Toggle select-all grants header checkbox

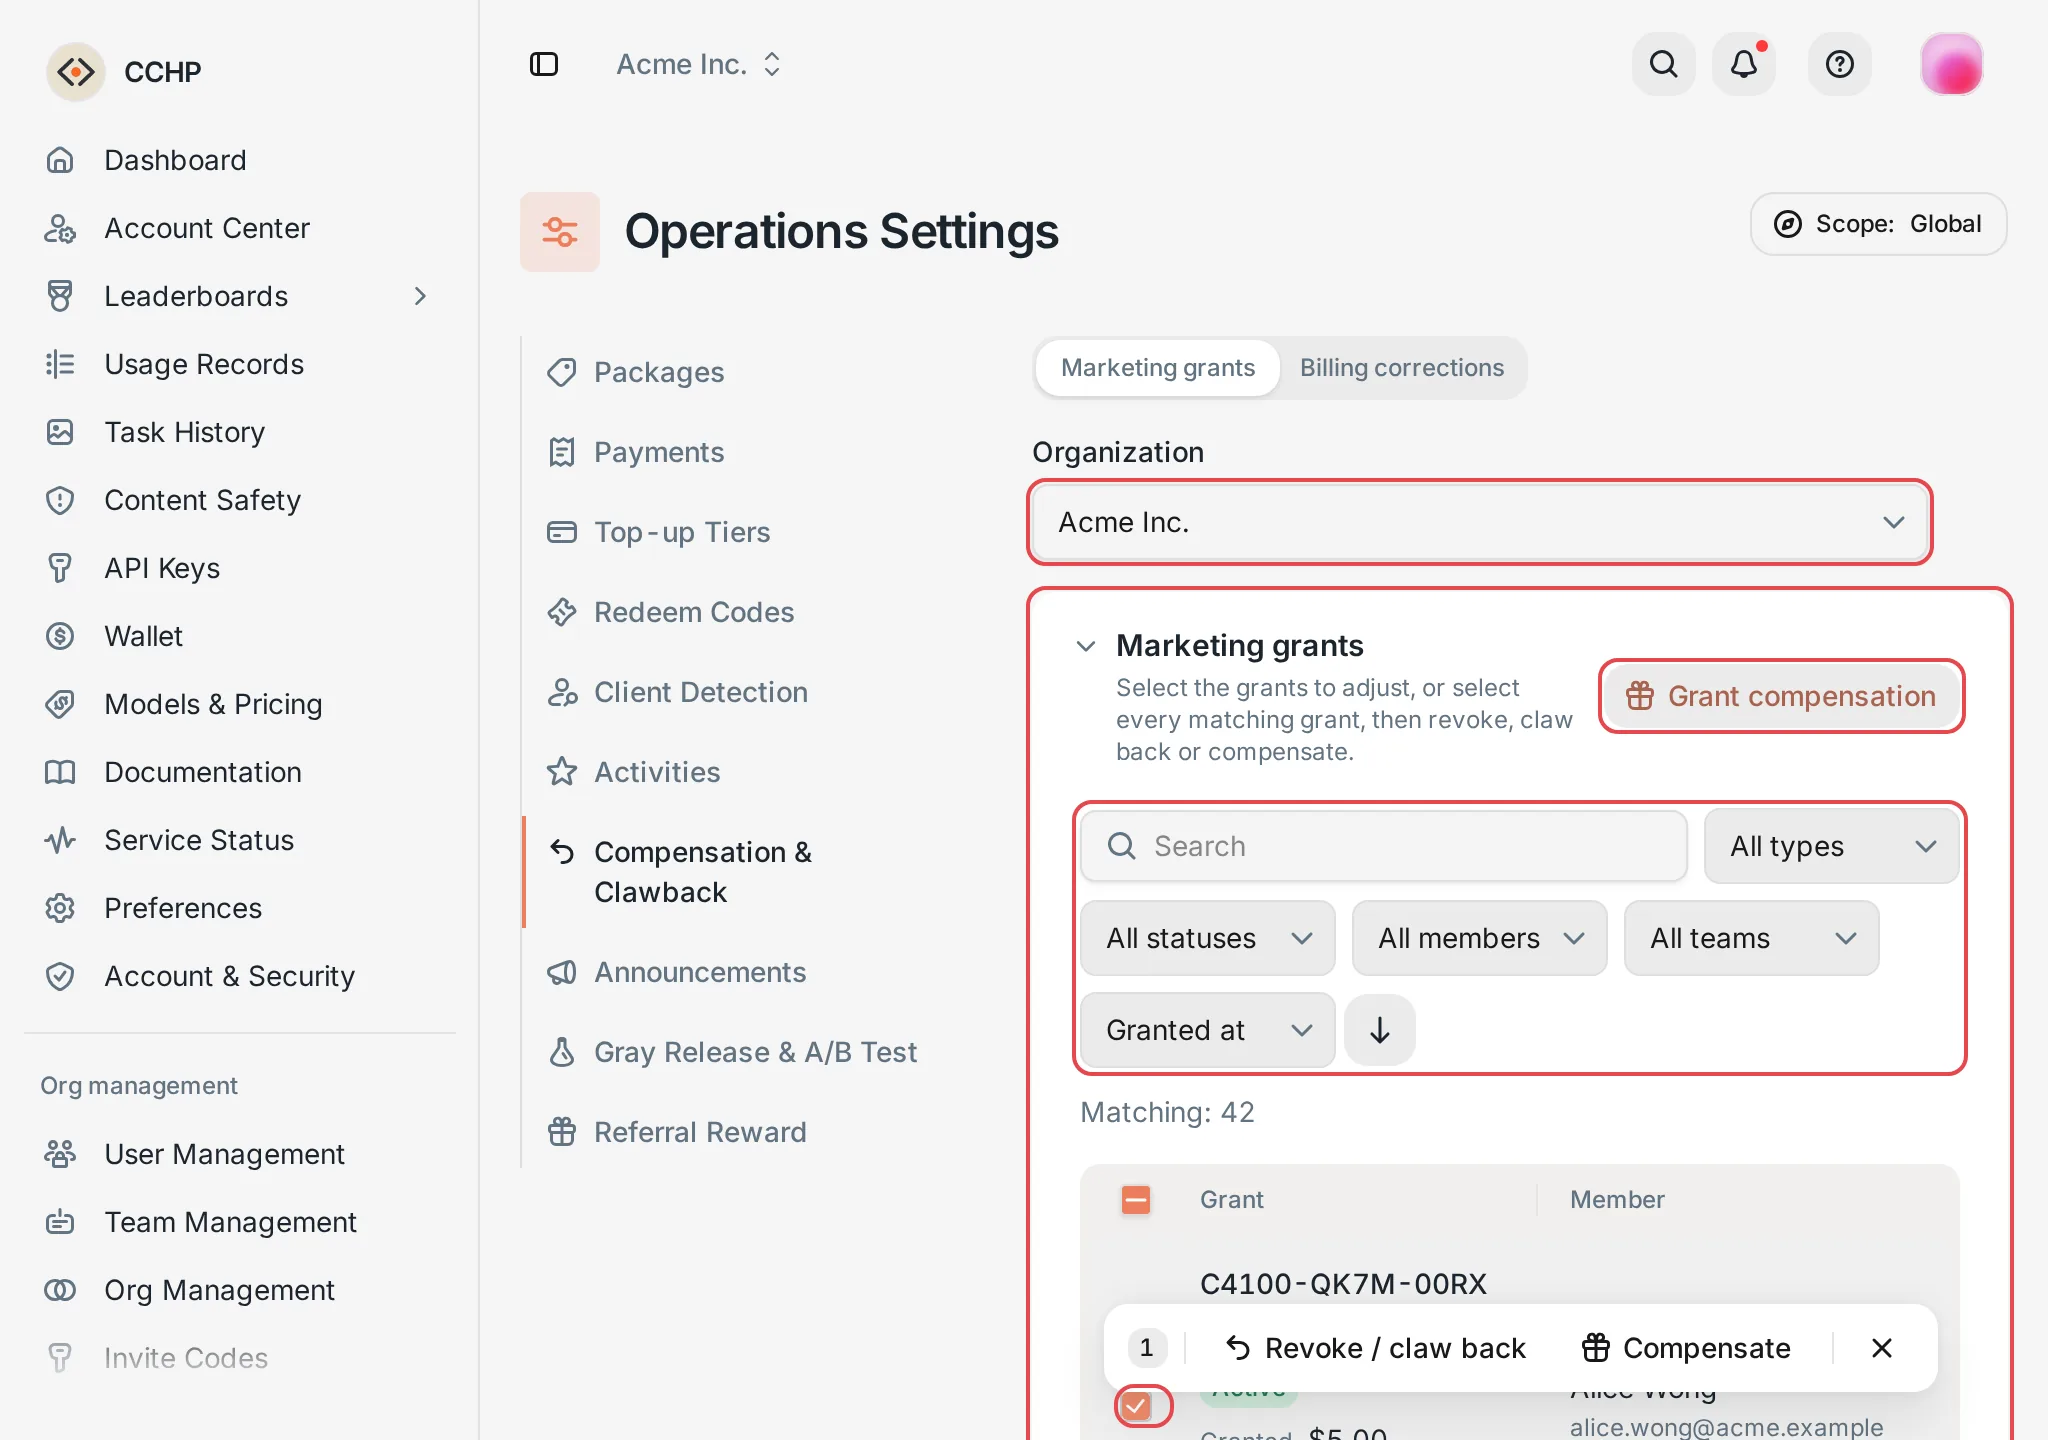[1136, 1200]
